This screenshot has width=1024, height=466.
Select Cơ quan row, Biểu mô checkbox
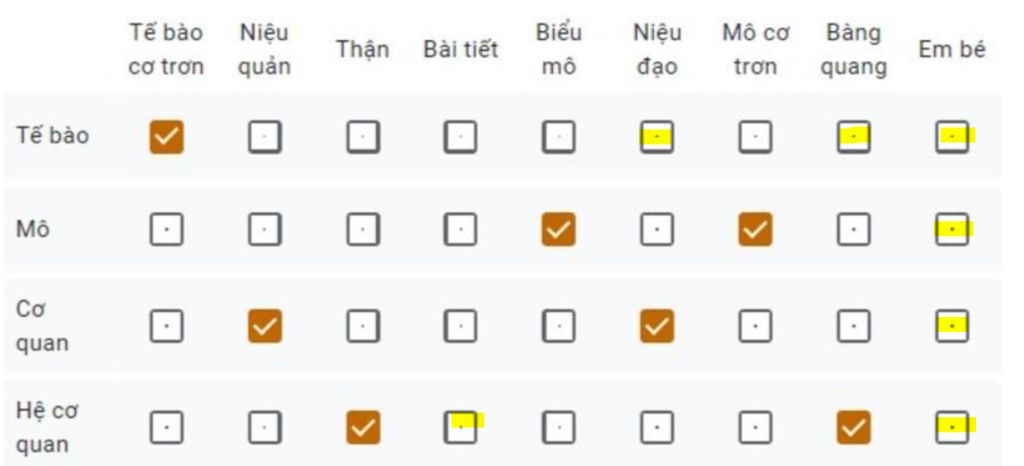pos(558,326)
